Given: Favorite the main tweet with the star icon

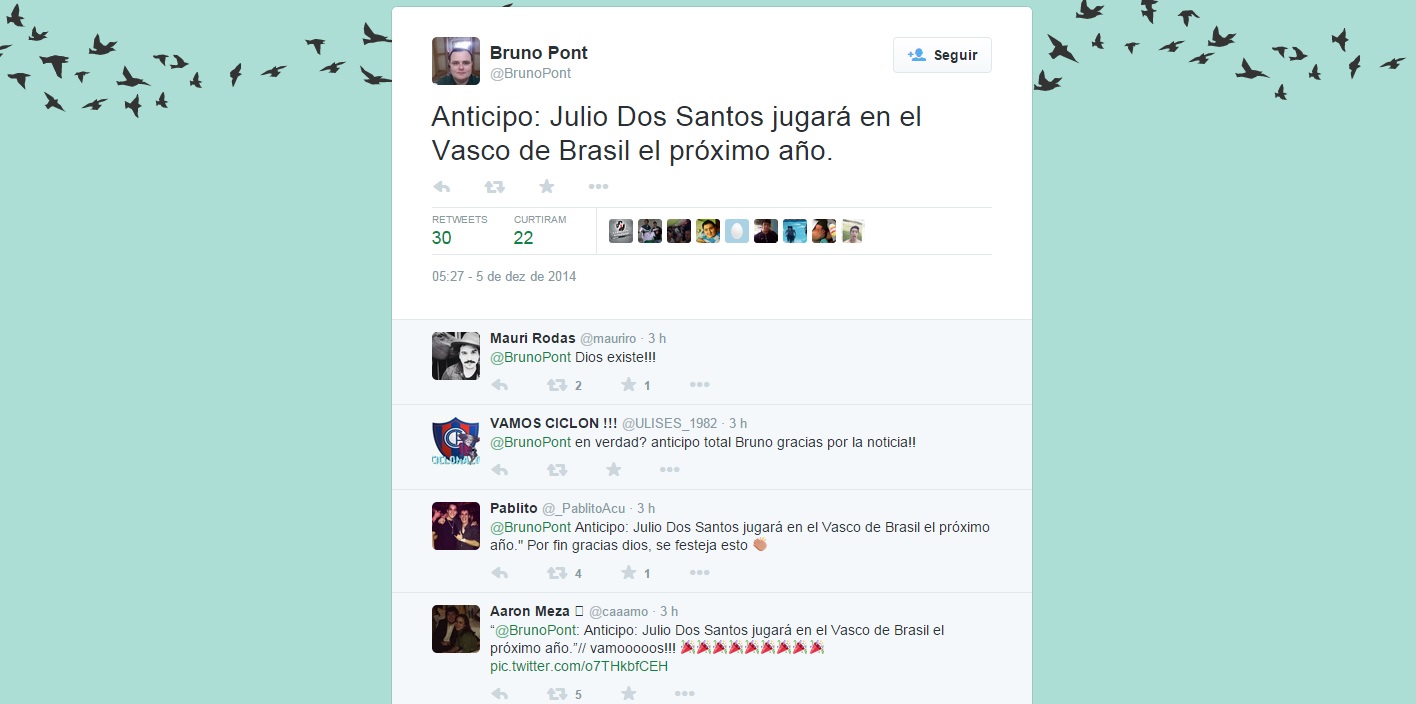Looking at the screenshot, I should point(546,187).
